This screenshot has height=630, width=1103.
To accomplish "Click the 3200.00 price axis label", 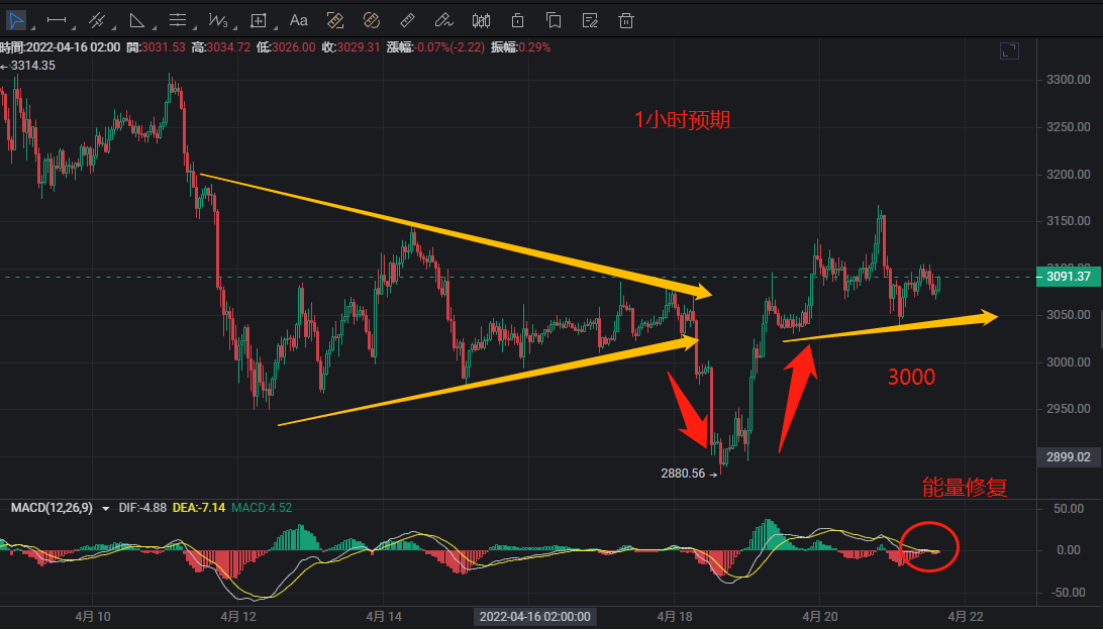I will point(1068,174).
